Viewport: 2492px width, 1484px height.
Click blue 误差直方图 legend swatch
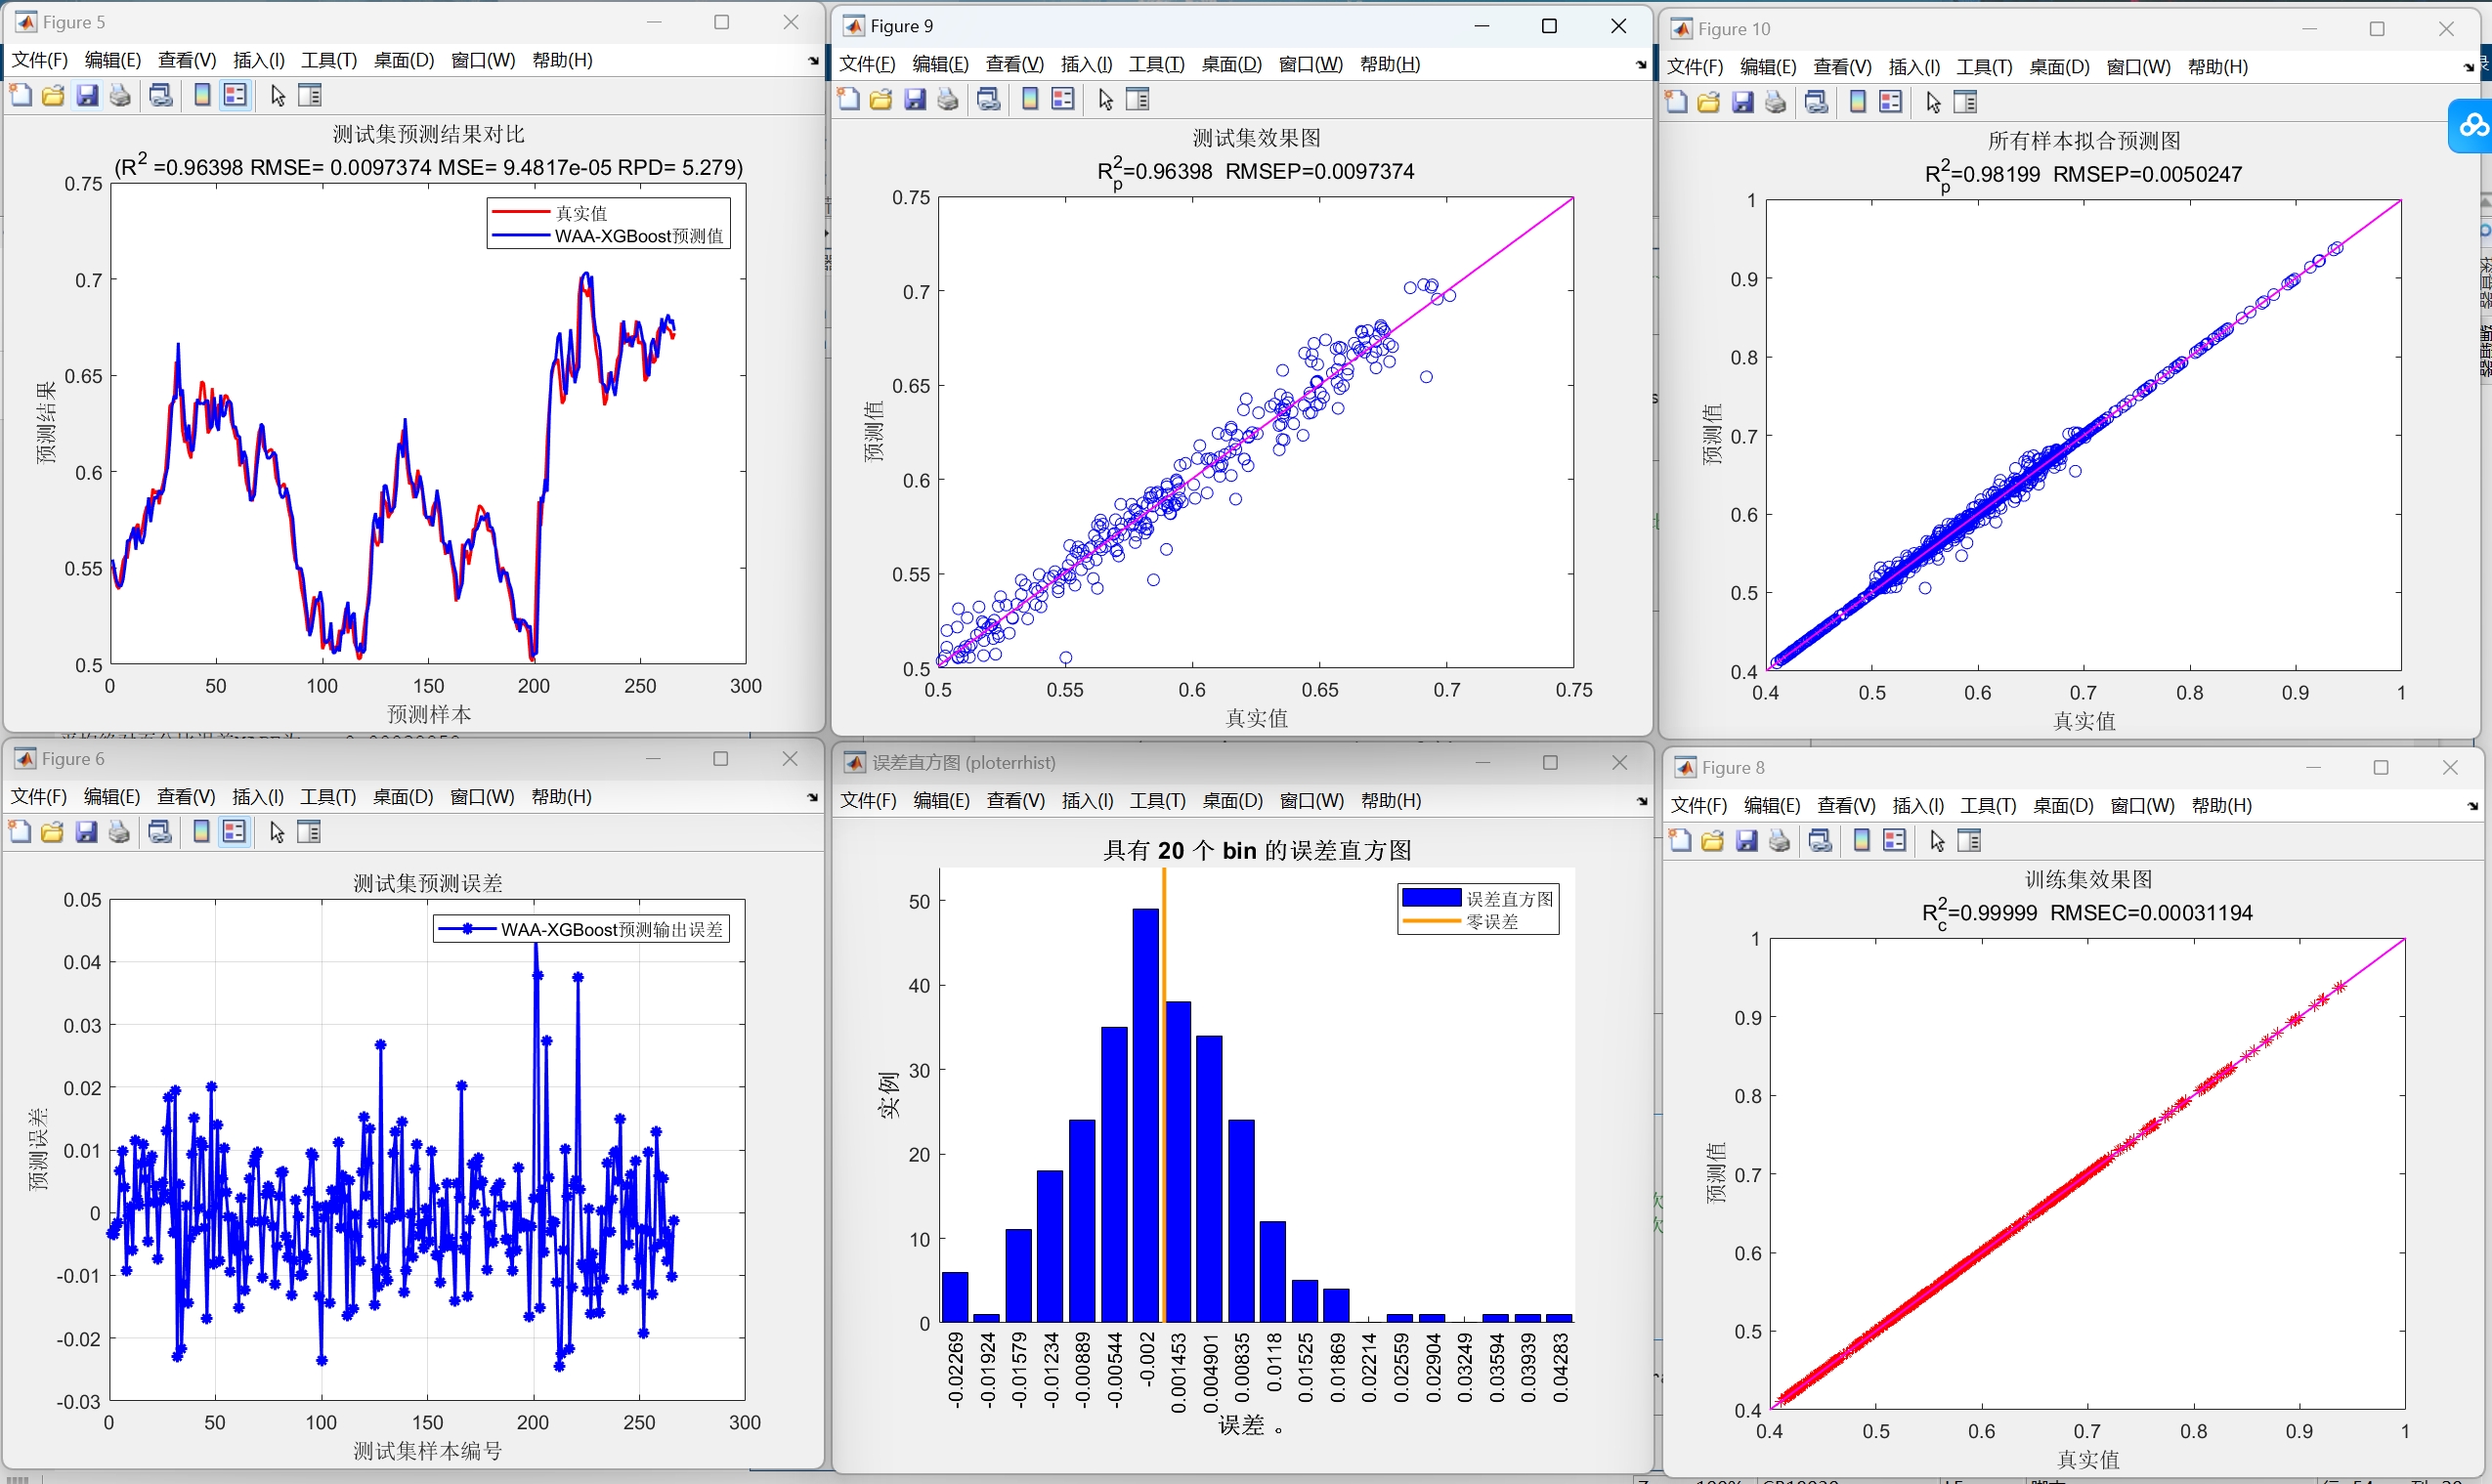(1431, 898)
